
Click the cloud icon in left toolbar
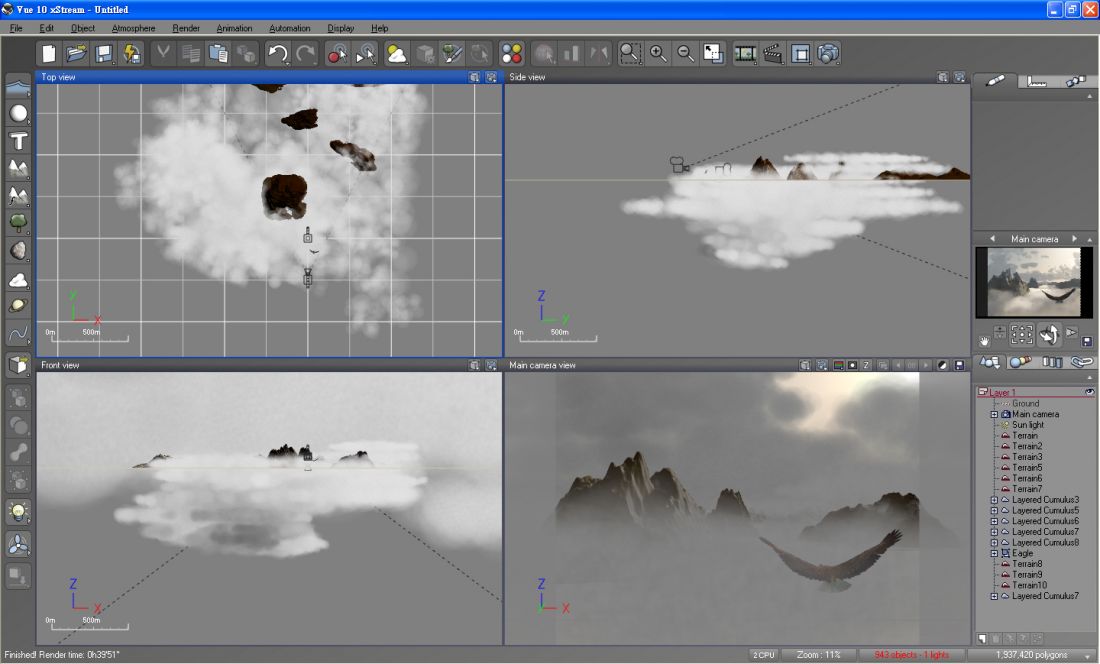point(18,279)
